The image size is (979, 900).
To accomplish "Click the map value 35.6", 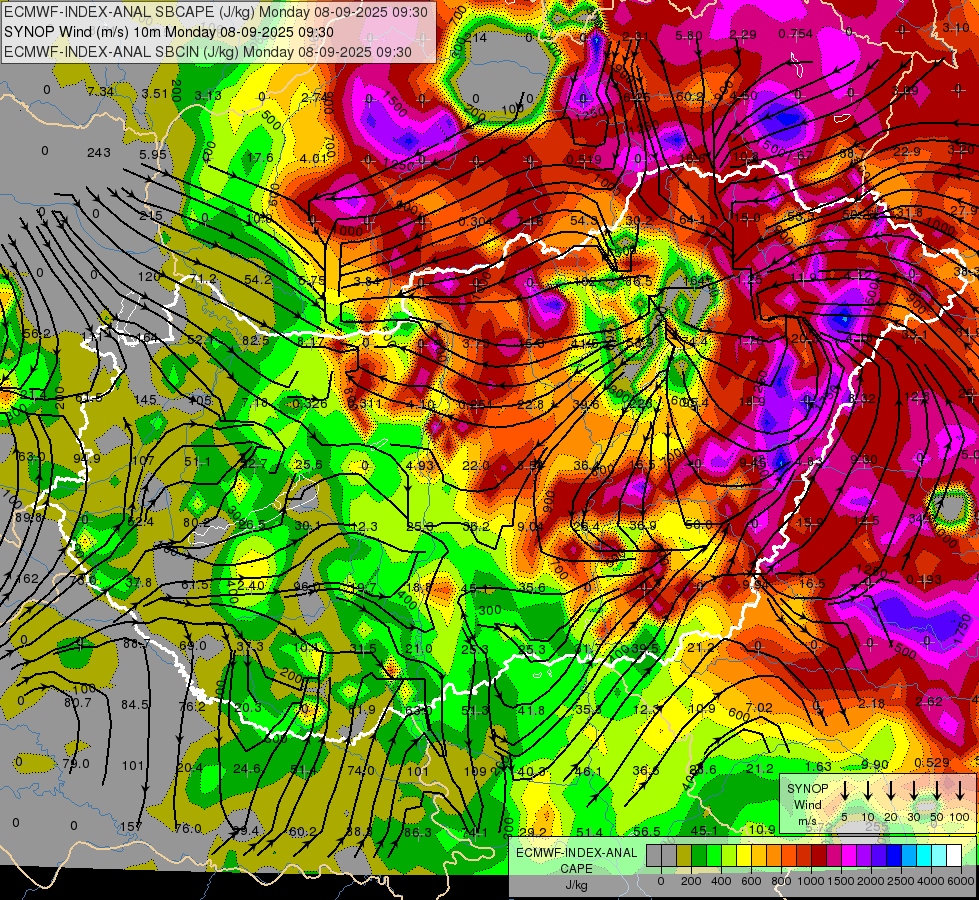I will pos(532,587).
